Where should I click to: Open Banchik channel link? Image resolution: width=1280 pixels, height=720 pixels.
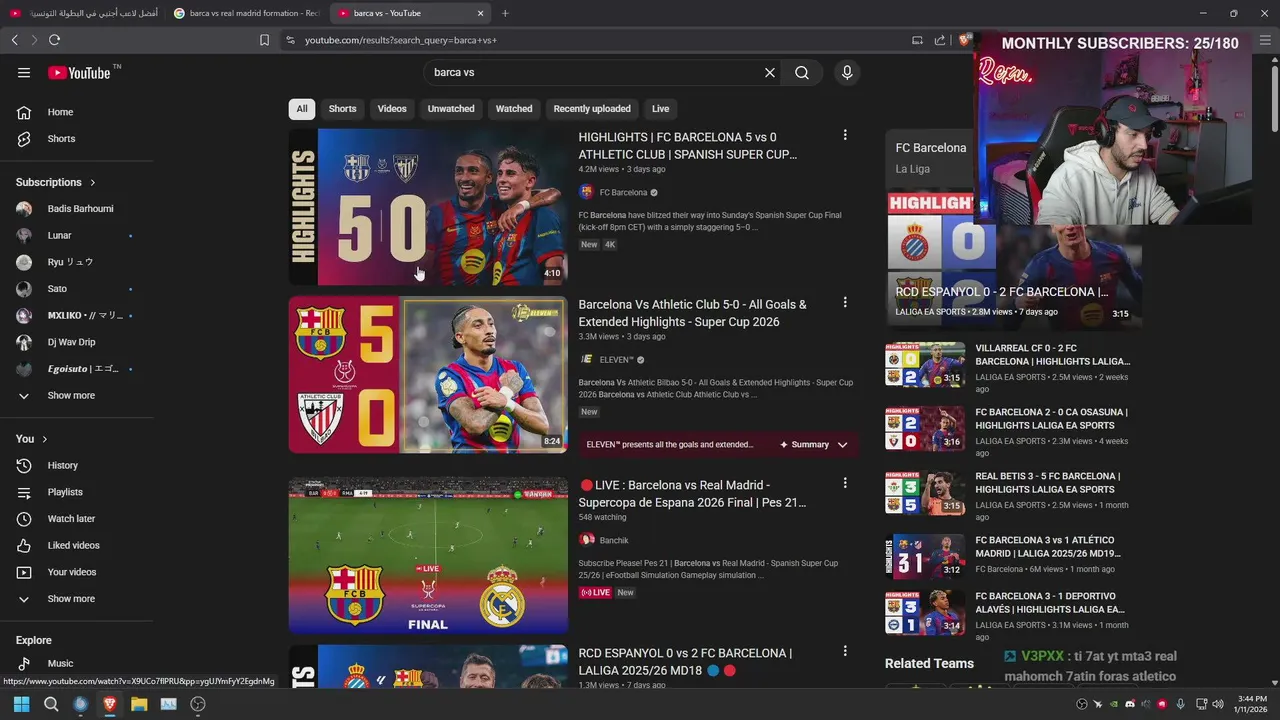614,540
